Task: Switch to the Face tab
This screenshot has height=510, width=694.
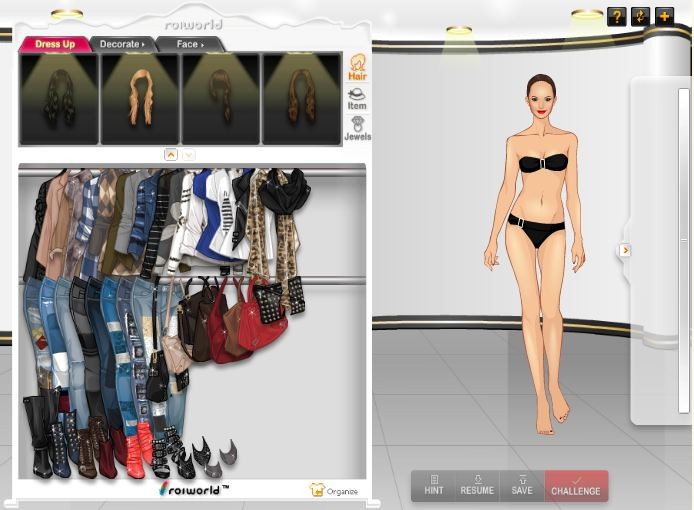Action: point(189,44)
